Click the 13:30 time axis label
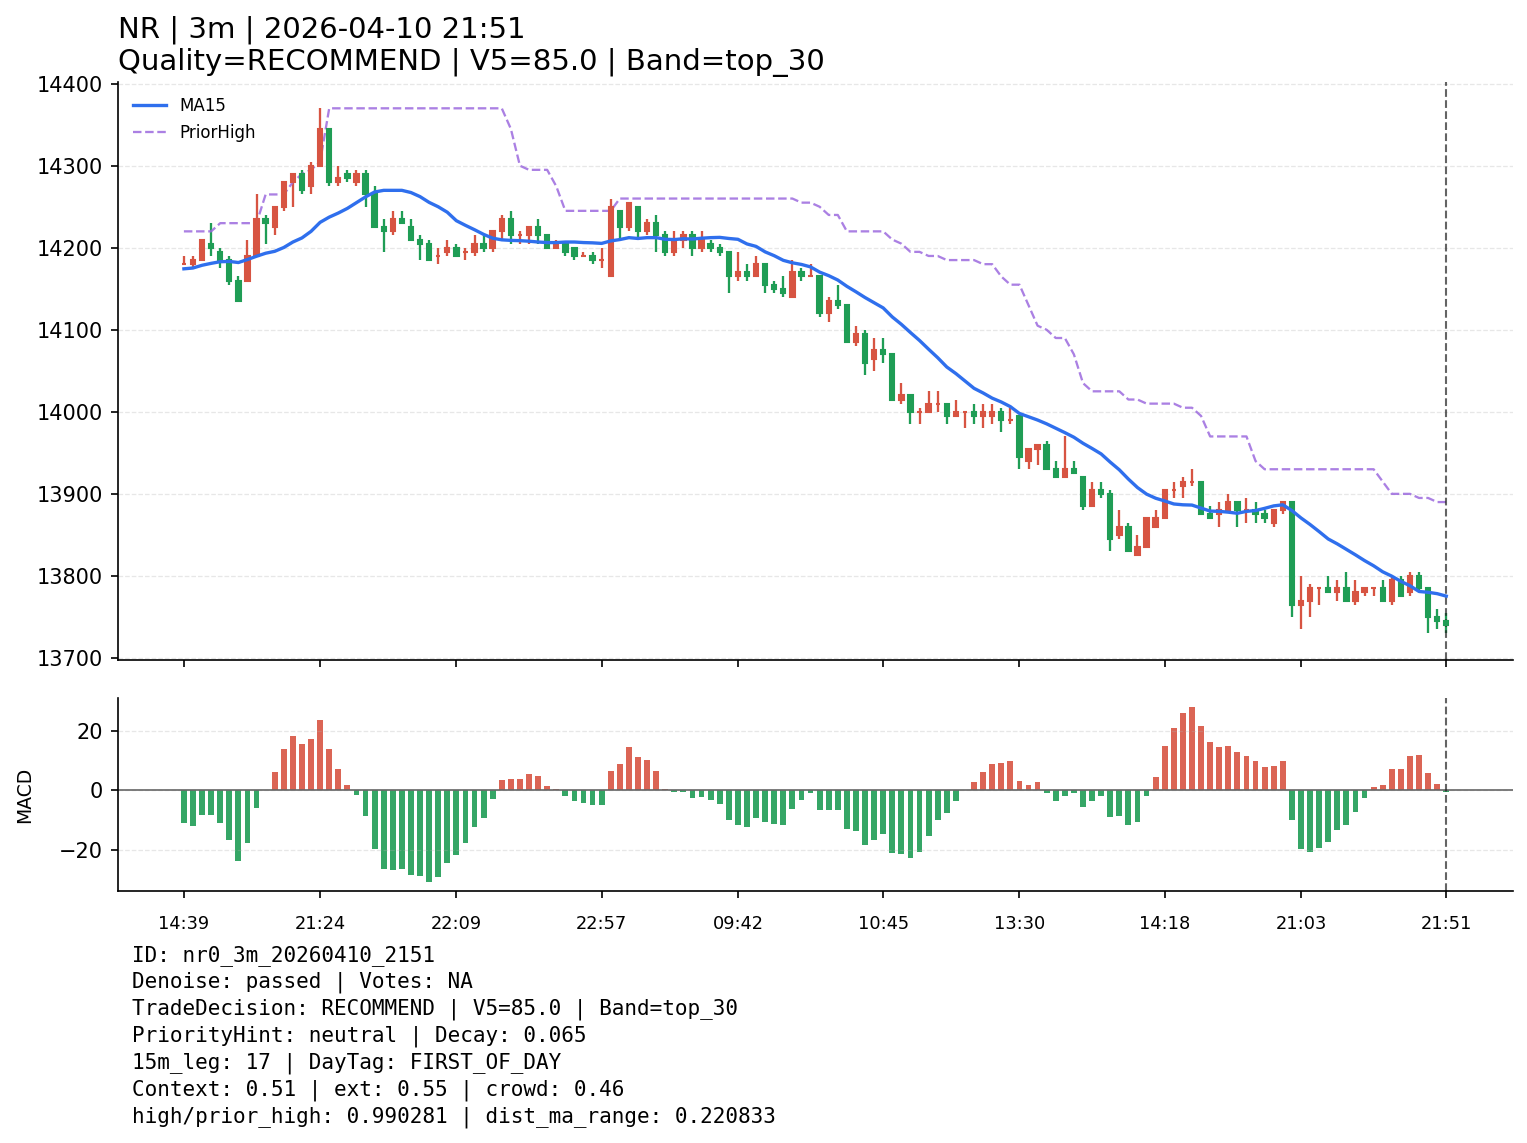The image size is (1527, 1143). (x=1019, y=922)
